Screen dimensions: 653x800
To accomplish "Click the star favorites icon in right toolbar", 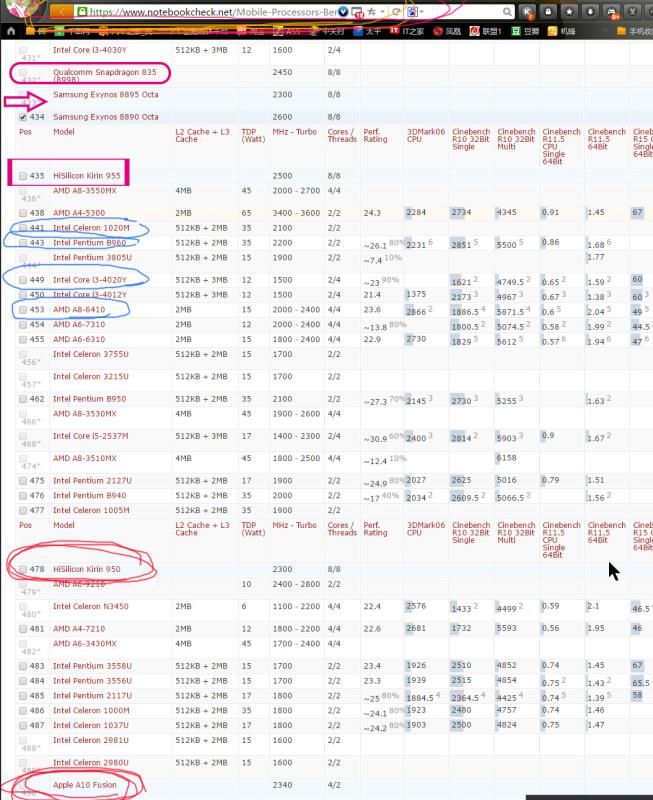I will click(x=569, y=12).
